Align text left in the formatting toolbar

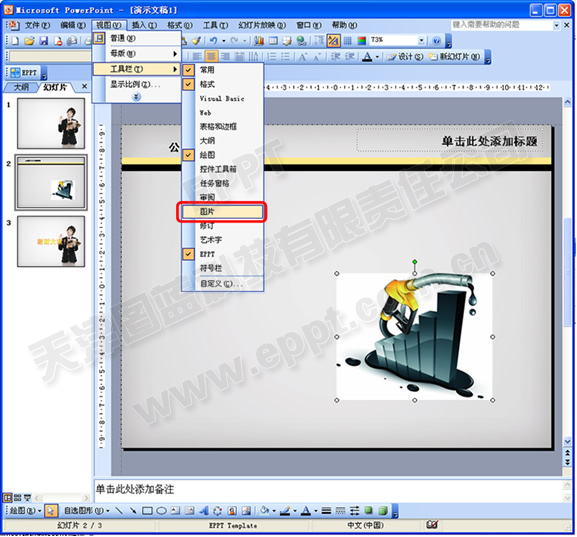coord(197,57)
